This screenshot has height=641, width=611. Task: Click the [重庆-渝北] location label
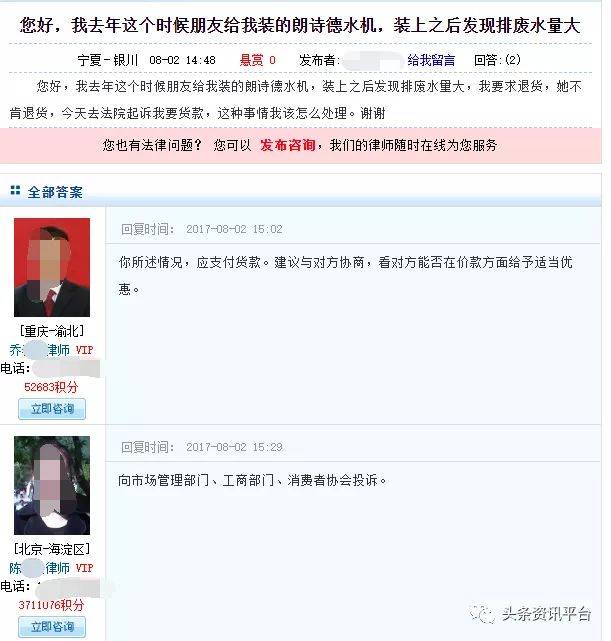click(x=51, y=331)
